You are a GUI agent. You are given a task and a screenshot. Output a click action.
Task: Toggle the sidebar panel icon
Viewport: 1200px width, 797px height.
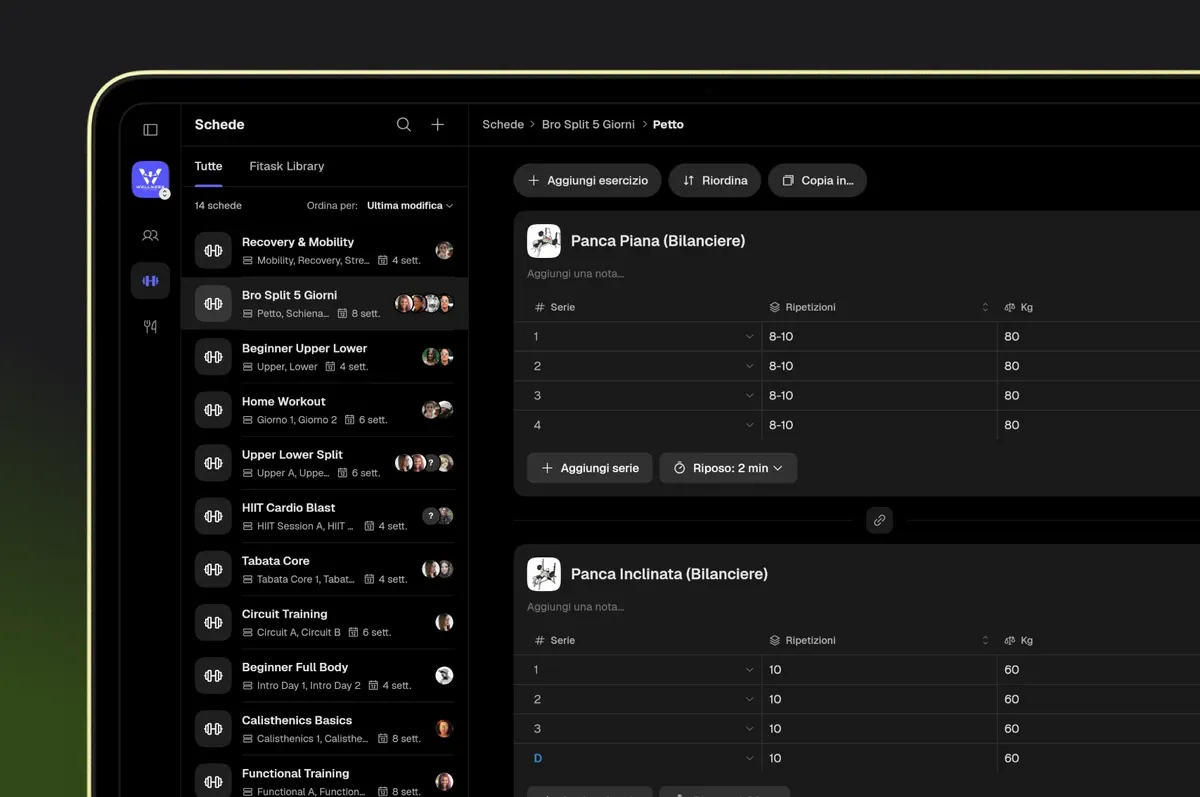click(x=150, y=130)
